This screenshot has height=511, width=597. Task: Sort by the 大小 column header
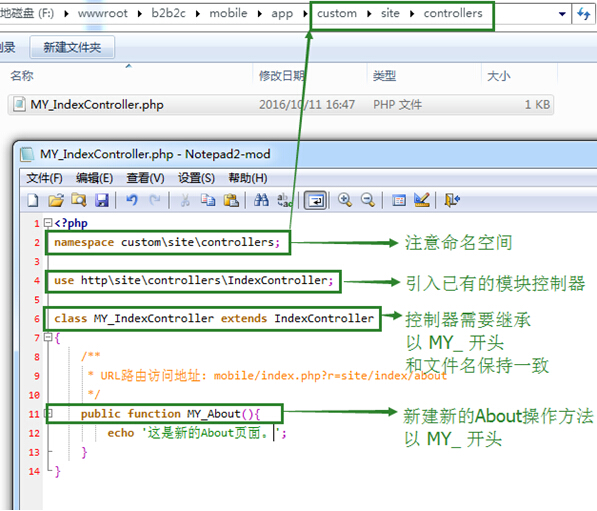point(498,76)
